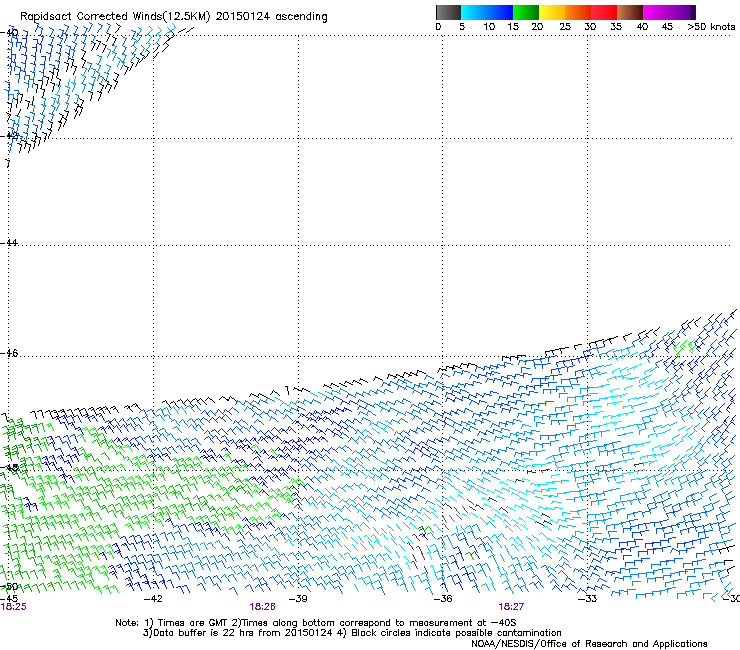Click legend tick label '15'
Screen dimensions: 740x650
click(513, 26)
